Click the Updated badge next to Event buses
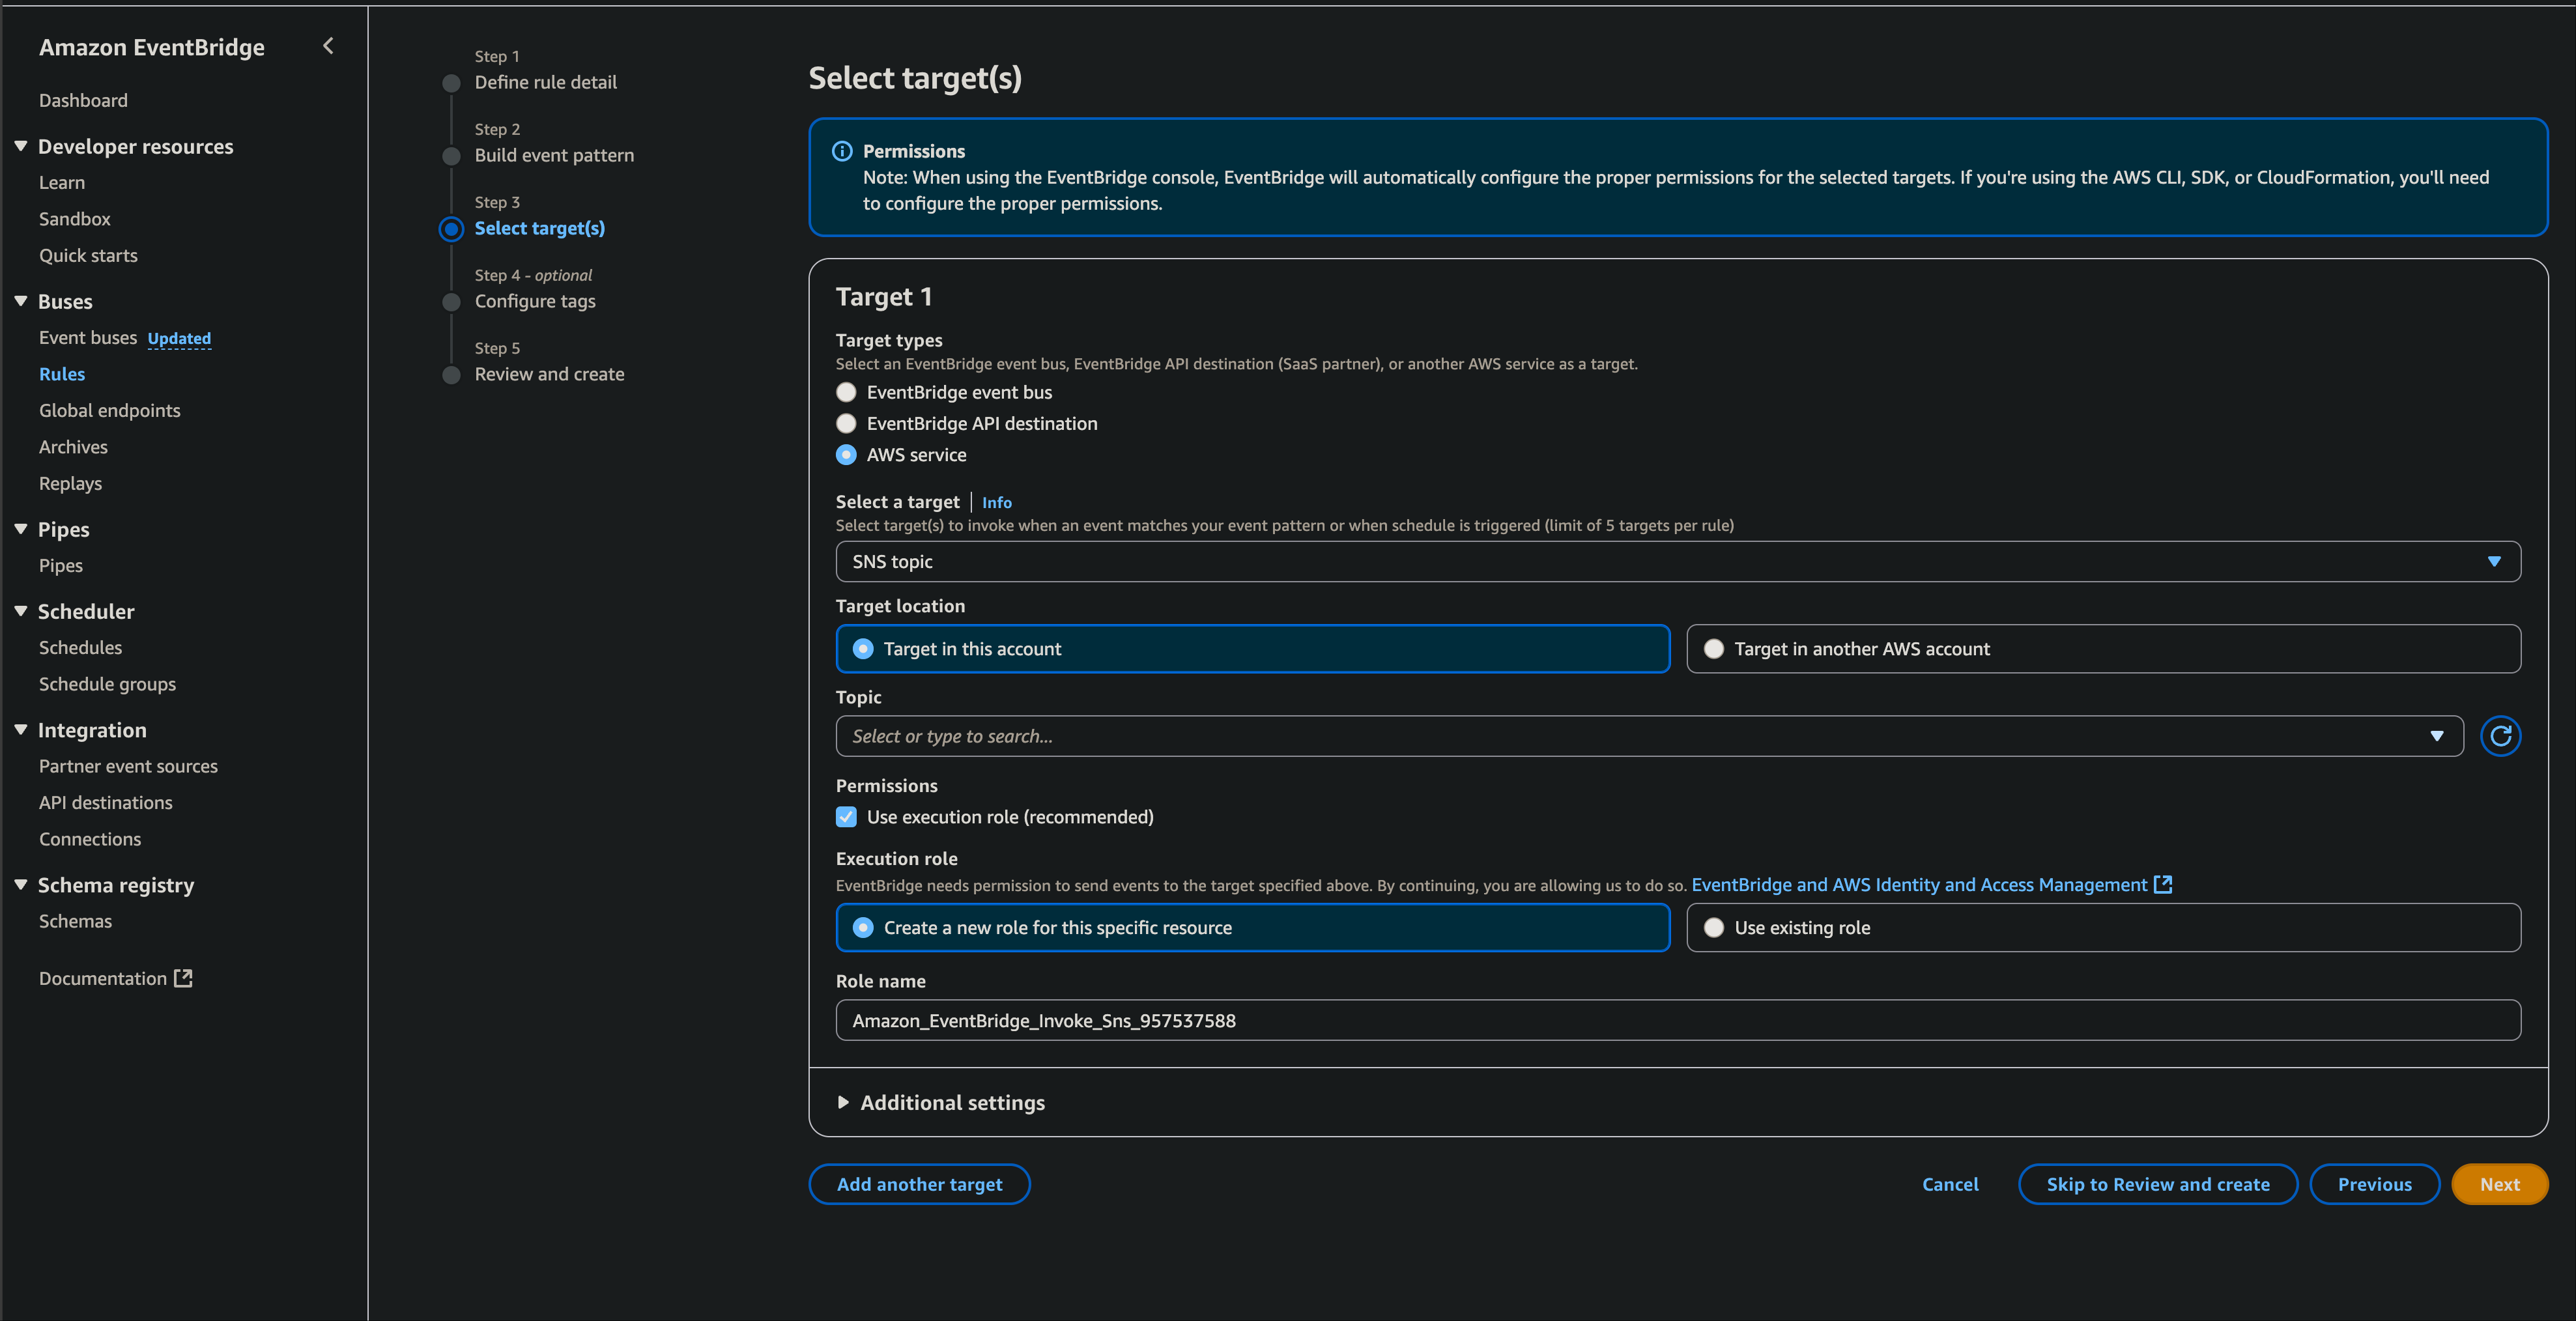 [179, 338]
